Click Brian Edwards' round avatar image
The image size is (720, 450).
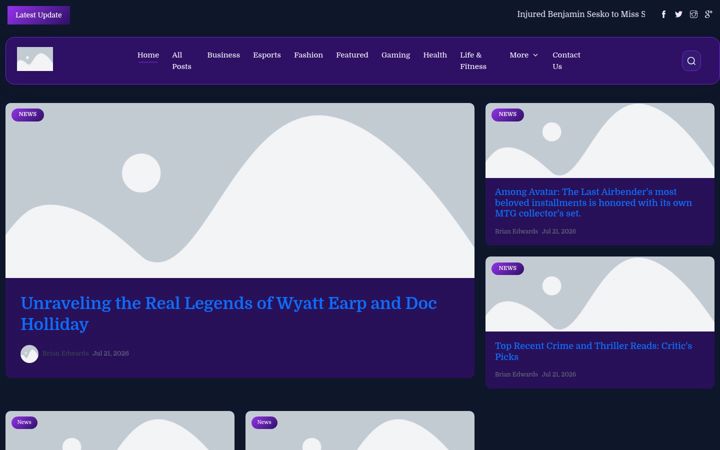29,354
